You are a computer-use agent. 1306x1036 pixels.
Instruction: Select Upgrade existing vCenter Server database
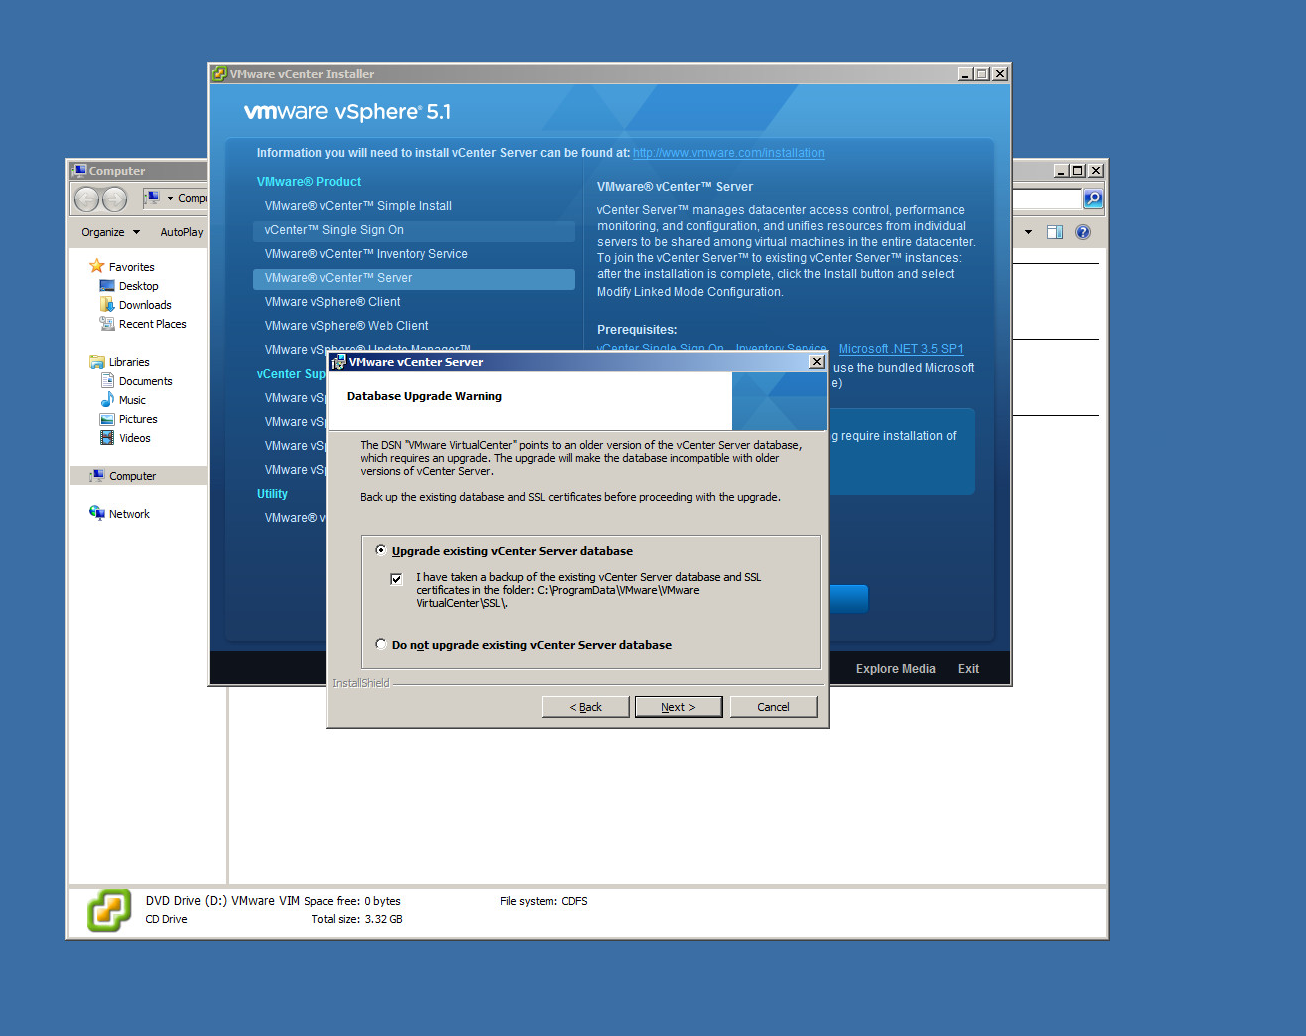[381, 550]
